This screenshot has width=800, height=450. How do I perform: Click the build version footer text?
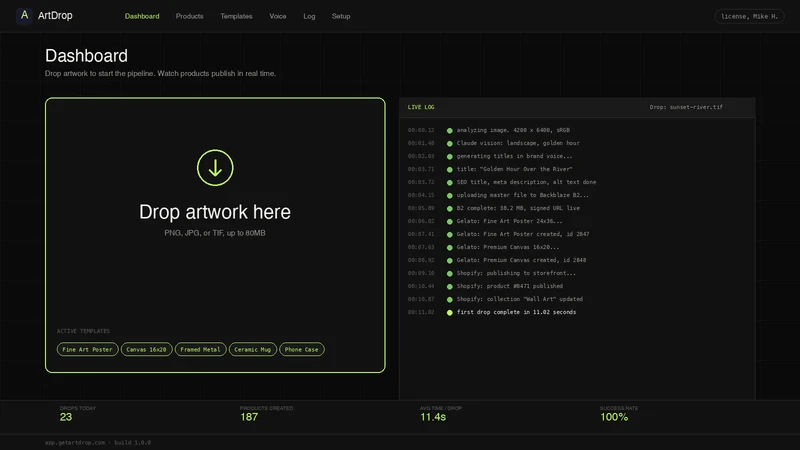133,443
